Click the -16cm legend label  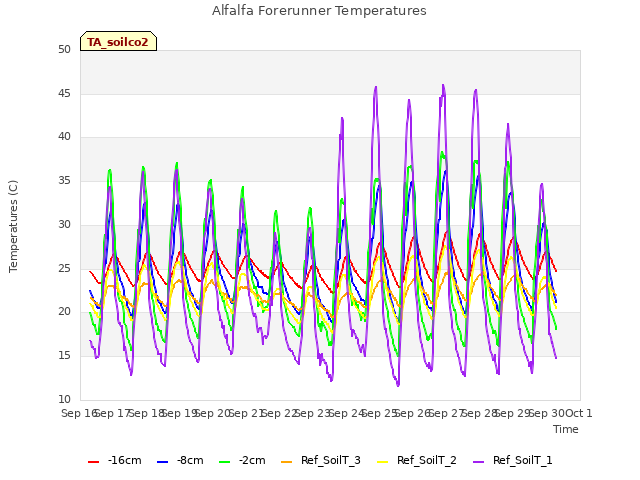124,460
